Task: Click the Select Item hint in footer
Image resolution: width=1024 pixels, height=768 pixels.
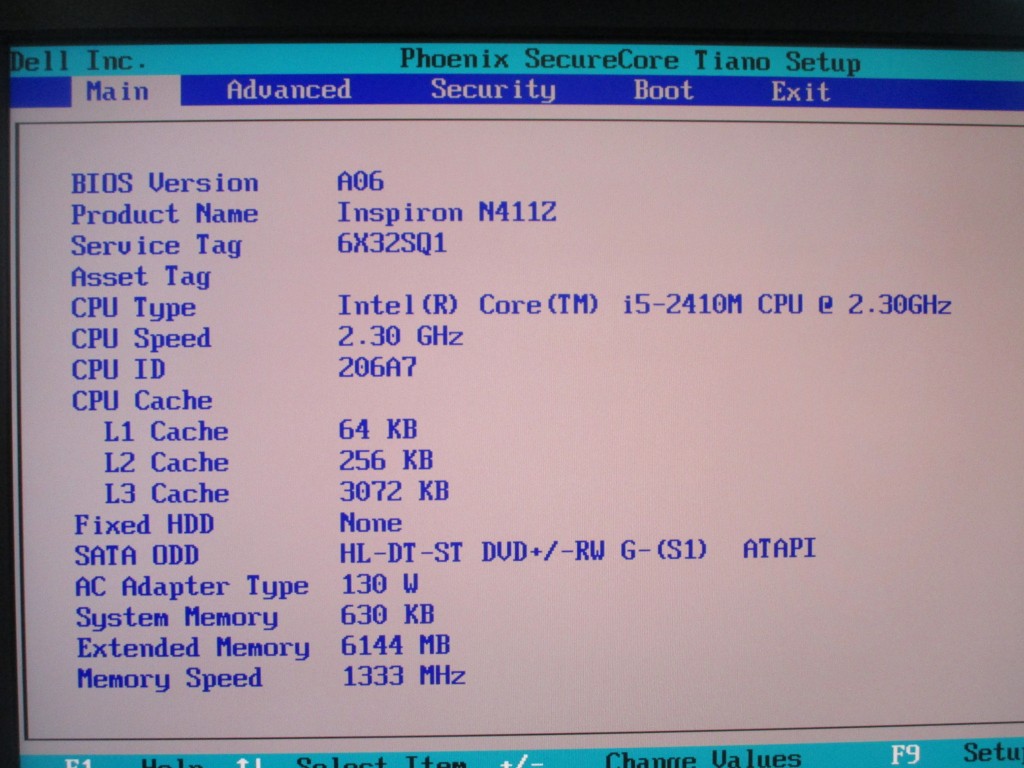Action: (381, 762)
